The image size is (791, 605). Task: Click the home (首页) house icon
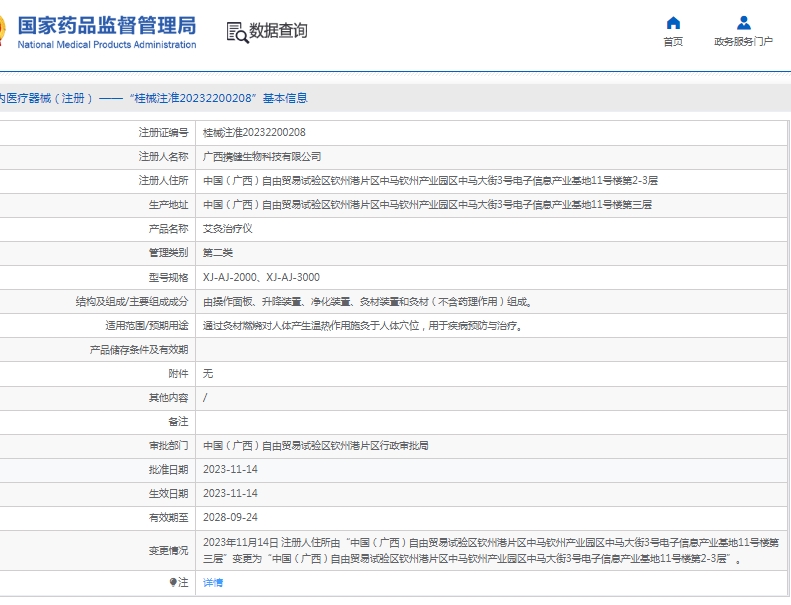click(673, 23)
